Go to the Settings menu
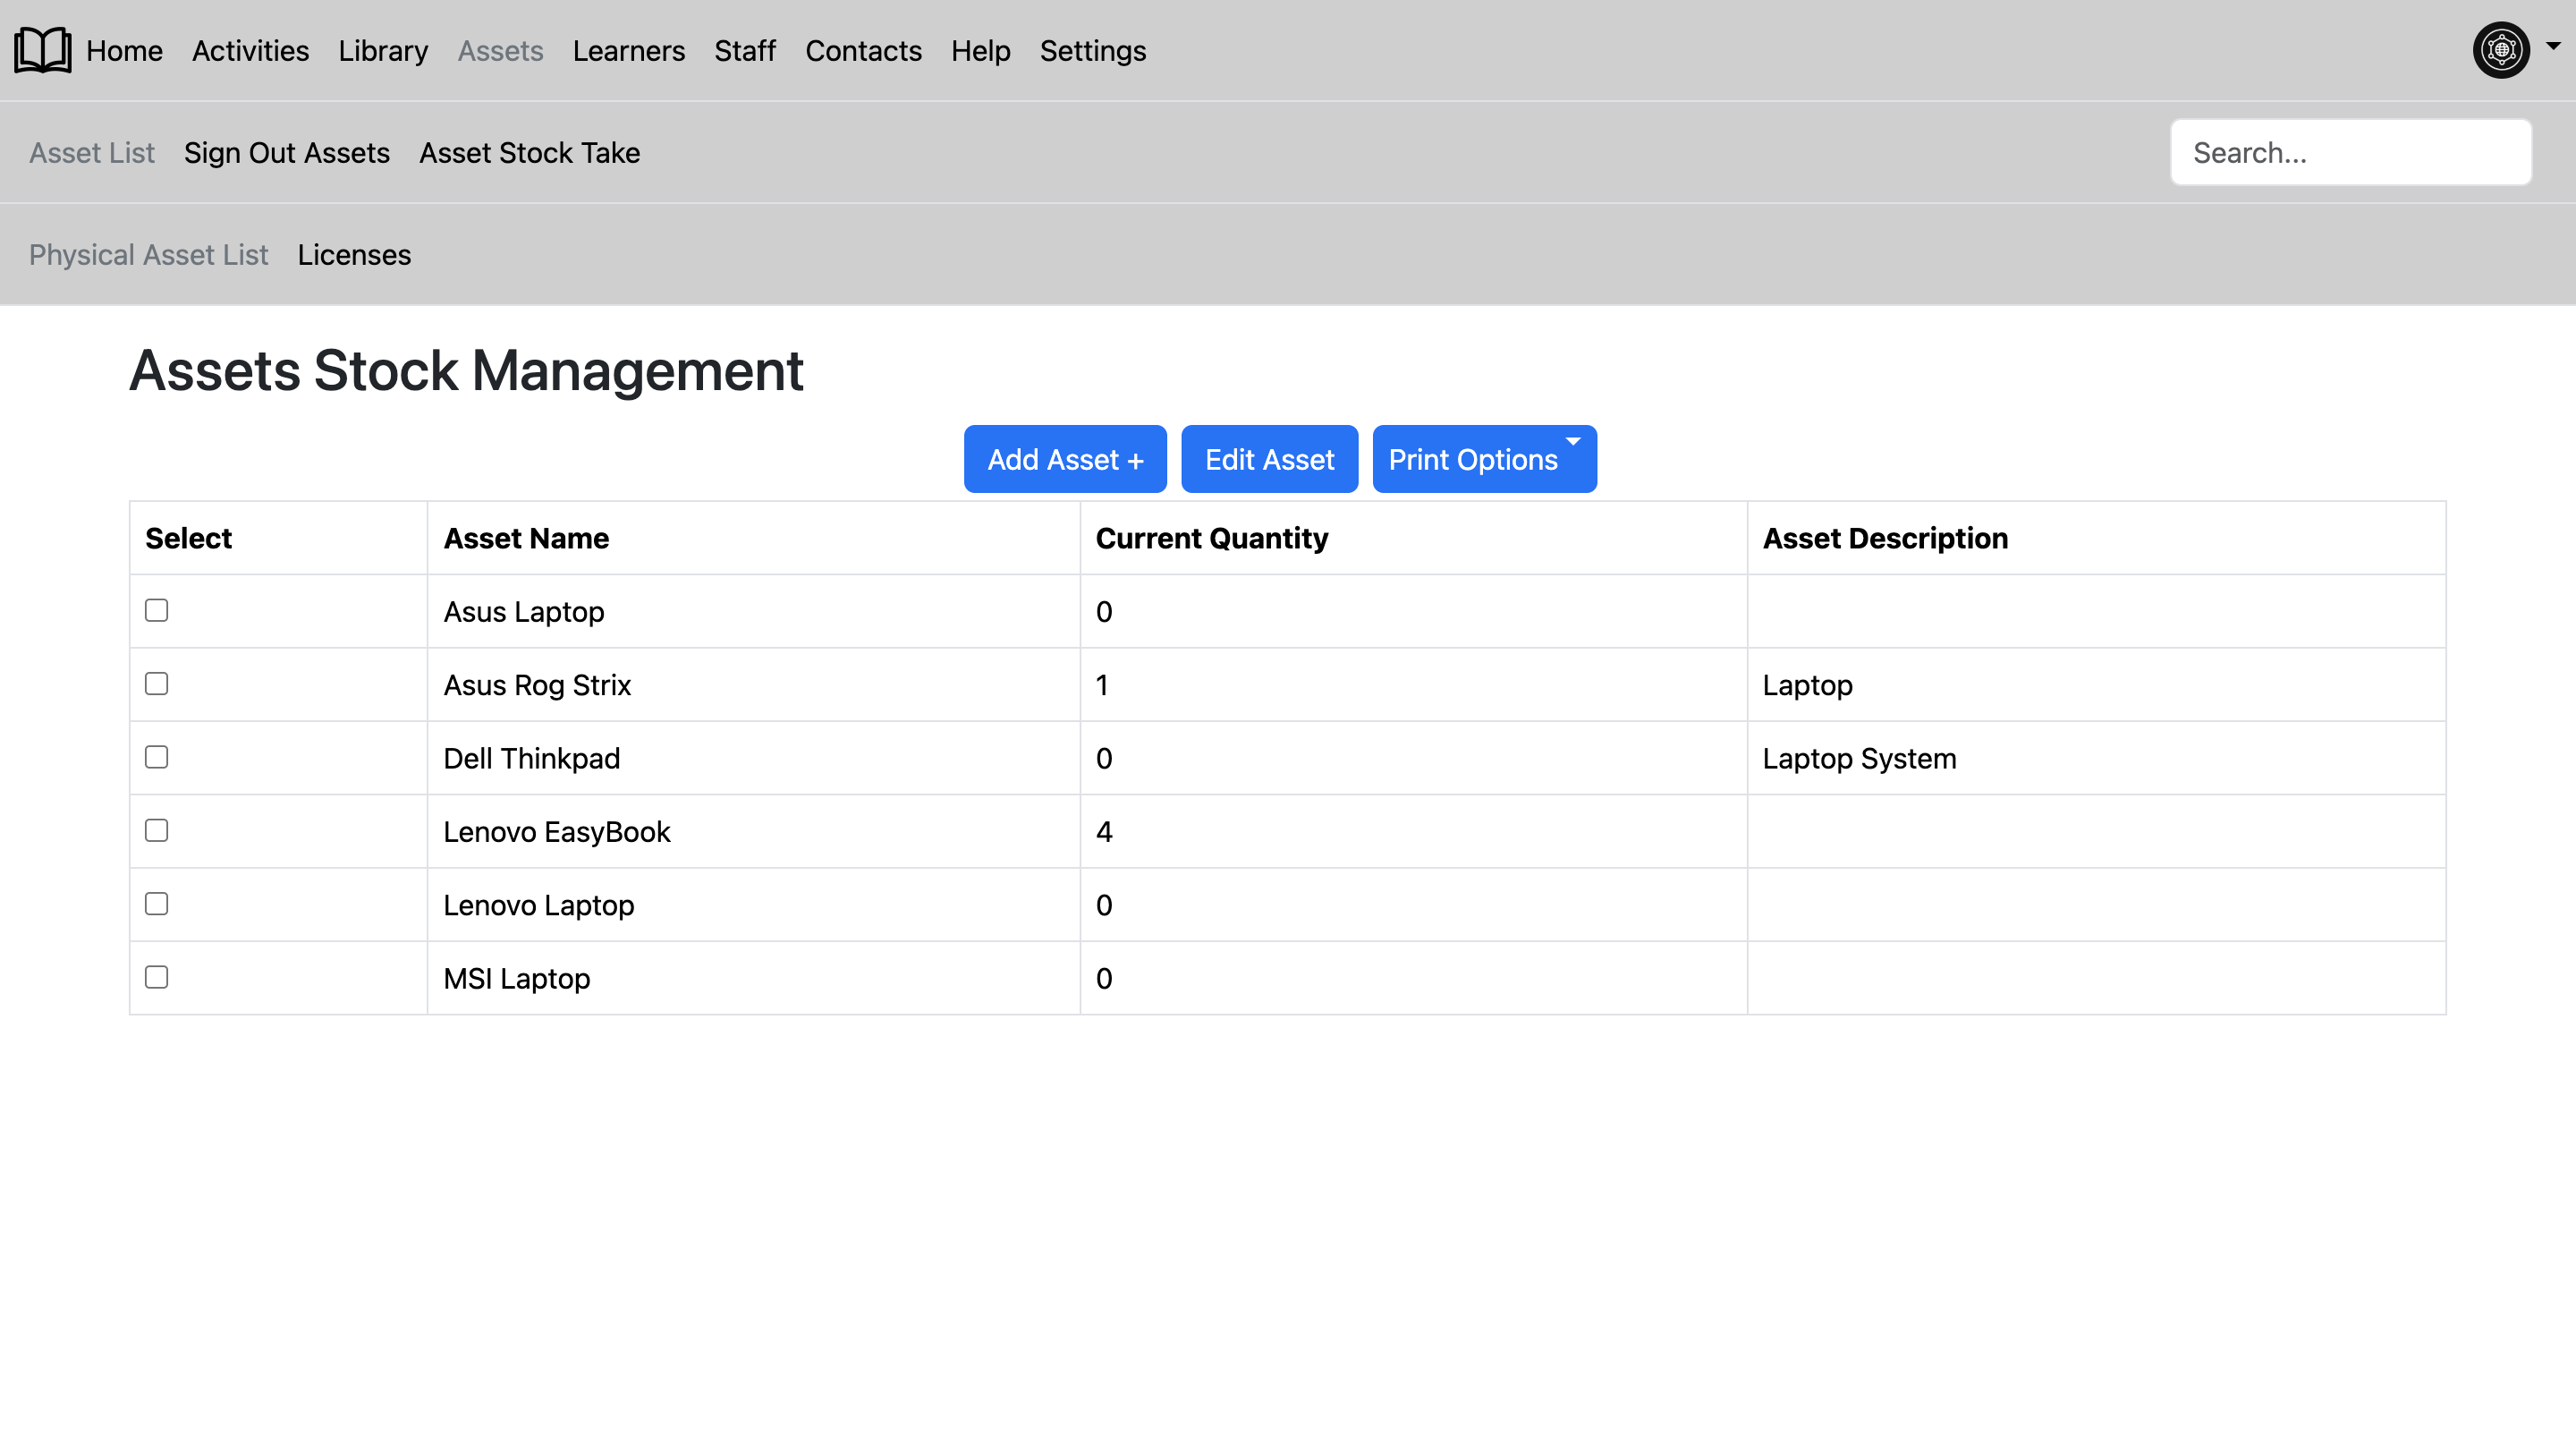 pyautogui.click(x=1092, y=50)
